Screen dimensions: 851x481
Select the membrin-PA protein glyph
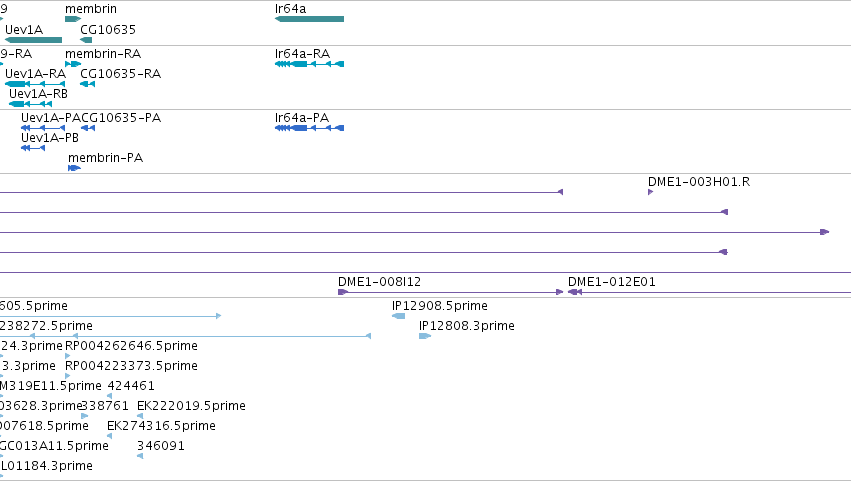[74, 168]
